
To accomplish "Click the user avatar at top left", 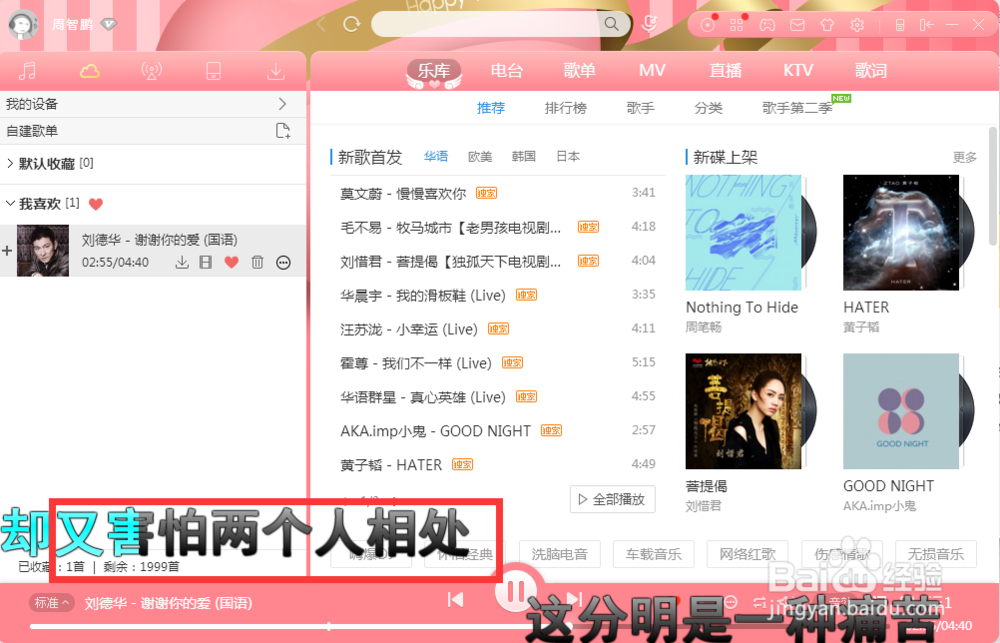I will click(x=23, y=24).
